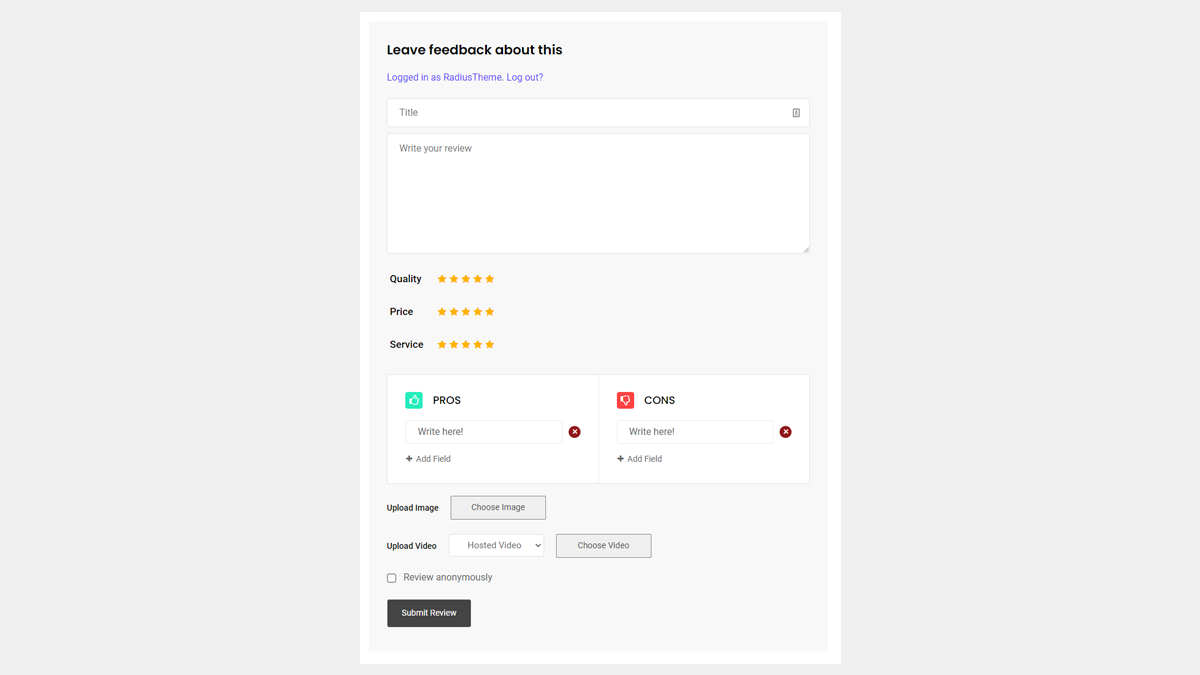Click the Service label
Image resolution: width=1200 pixels, height=675 pixels.
407,345
